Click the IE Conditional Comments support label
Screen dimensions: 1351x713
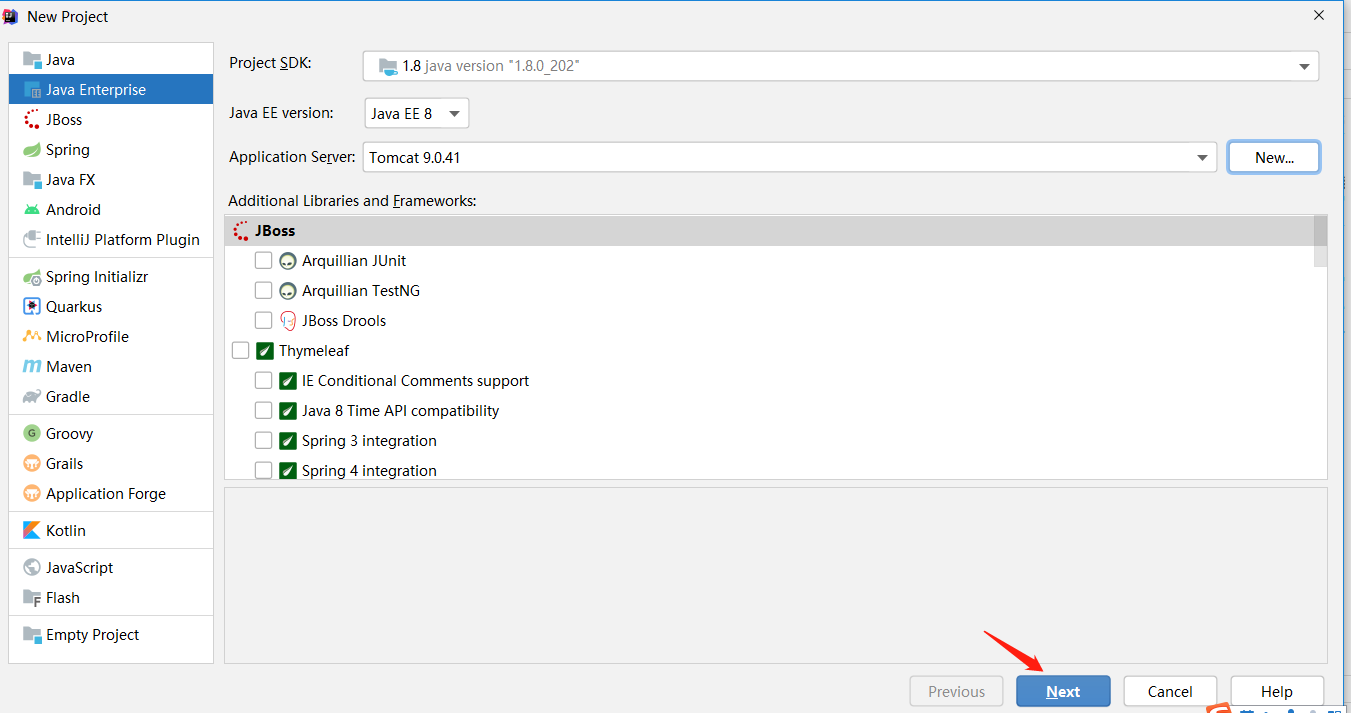[415, 381]
